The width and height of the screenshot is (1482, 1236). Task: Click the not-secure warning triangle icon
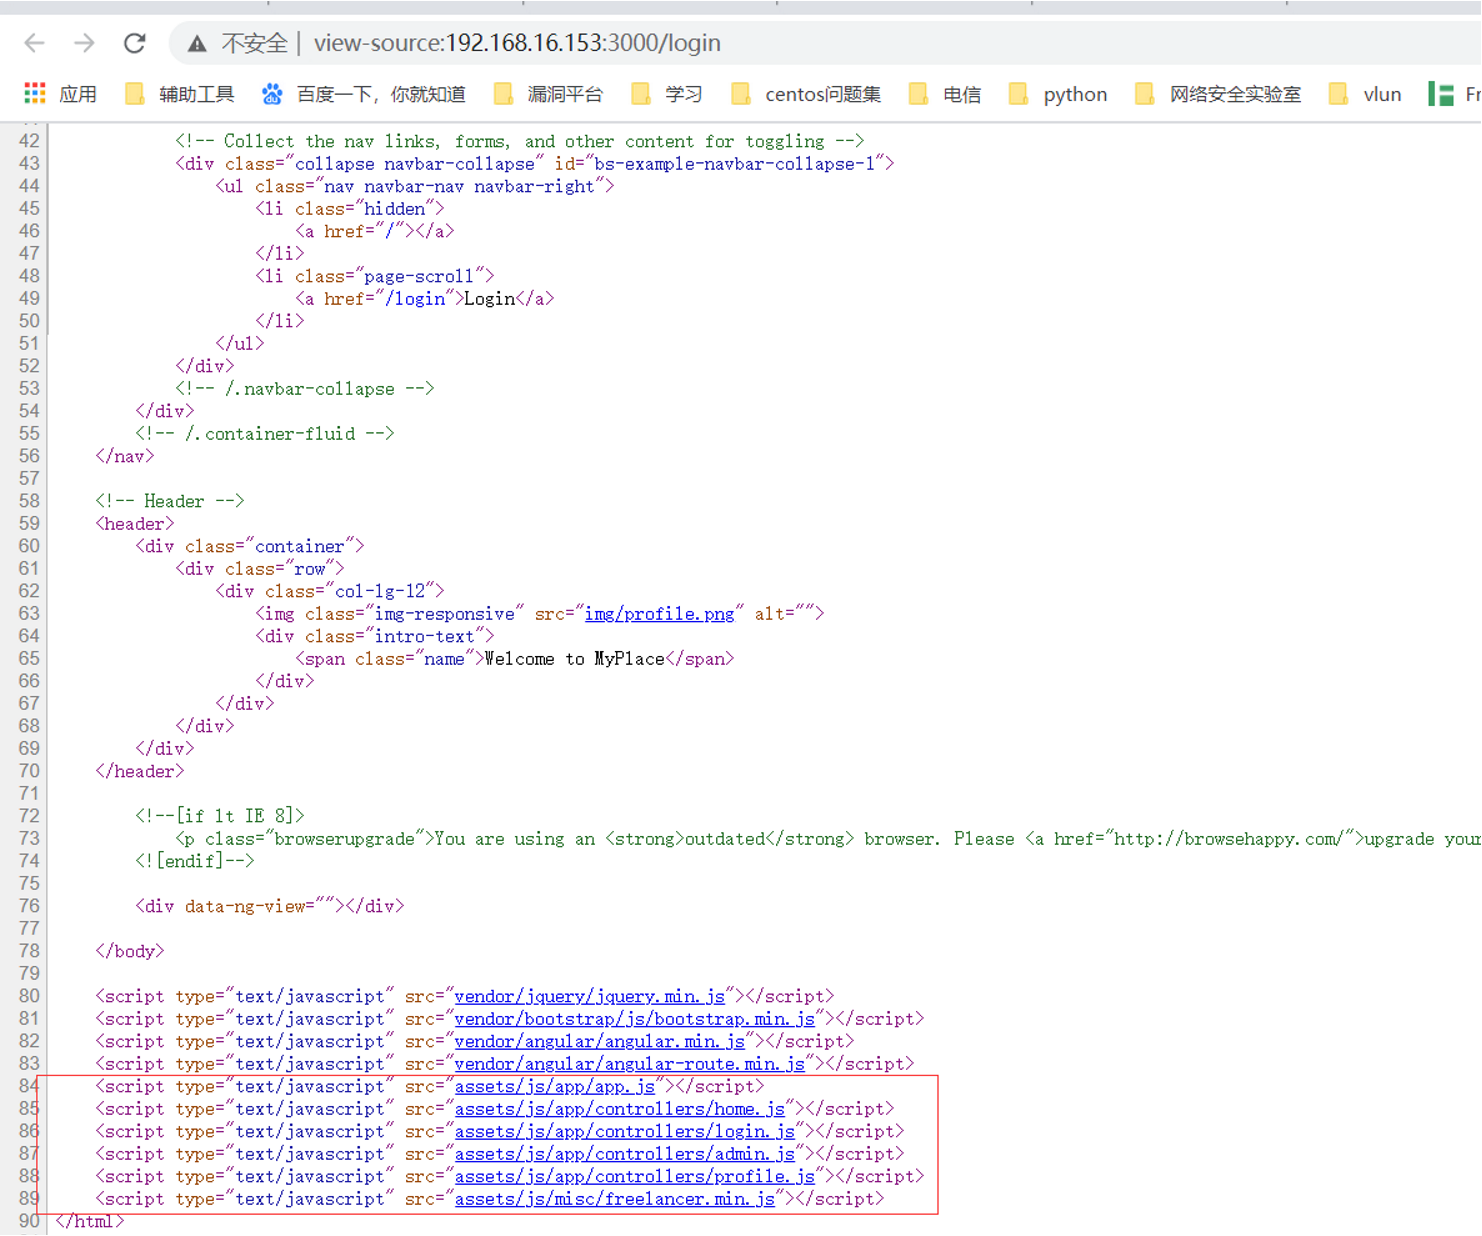[197, 43]
